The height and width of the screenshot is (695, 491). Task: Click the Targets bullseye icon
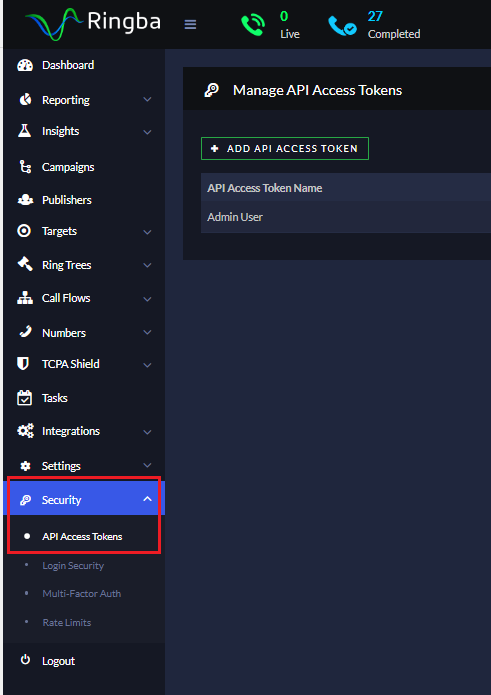[x=24, y=230]
